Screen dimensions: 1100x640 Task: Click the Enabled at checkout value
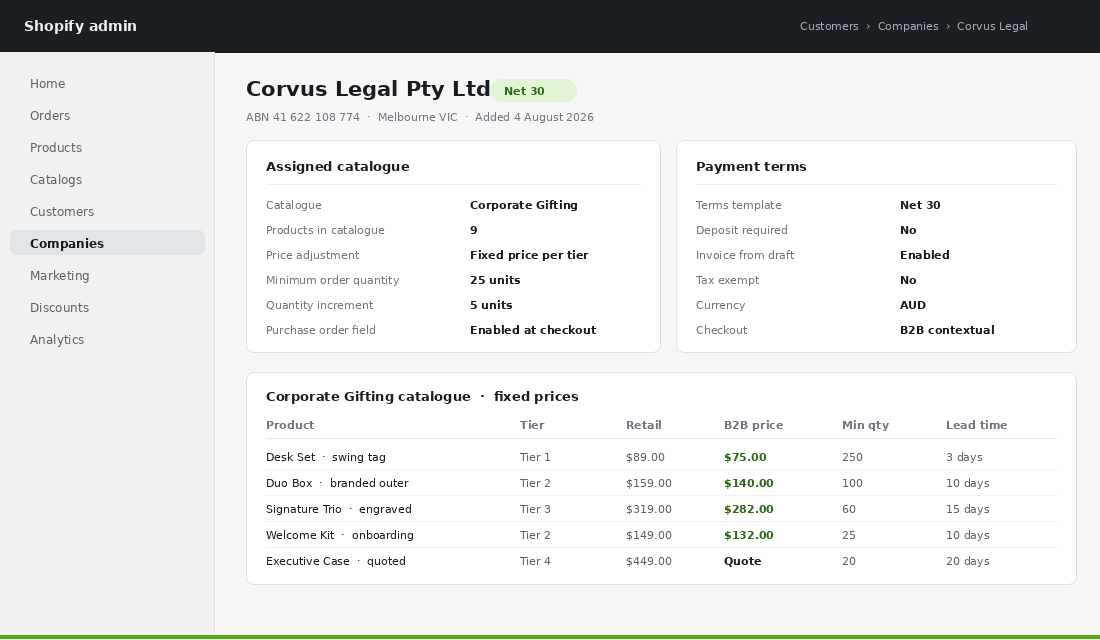[x=532, y=330]
